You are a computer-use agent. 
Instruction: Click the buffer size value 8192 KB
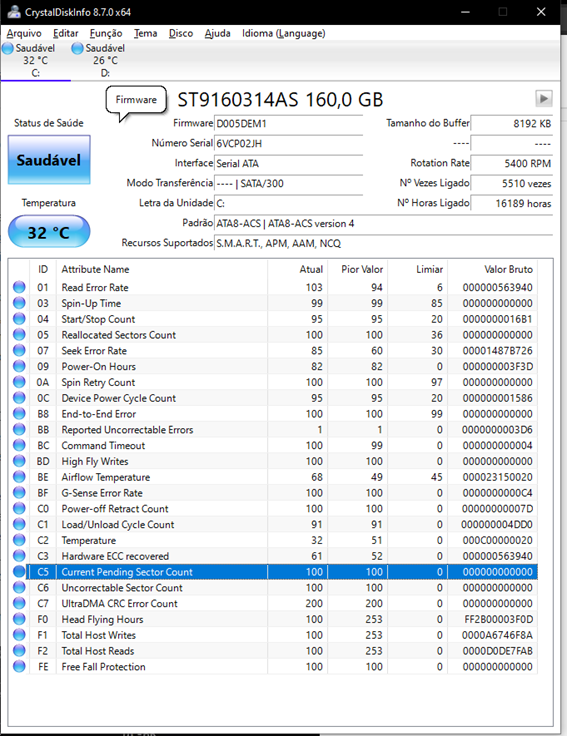point(512,123)
